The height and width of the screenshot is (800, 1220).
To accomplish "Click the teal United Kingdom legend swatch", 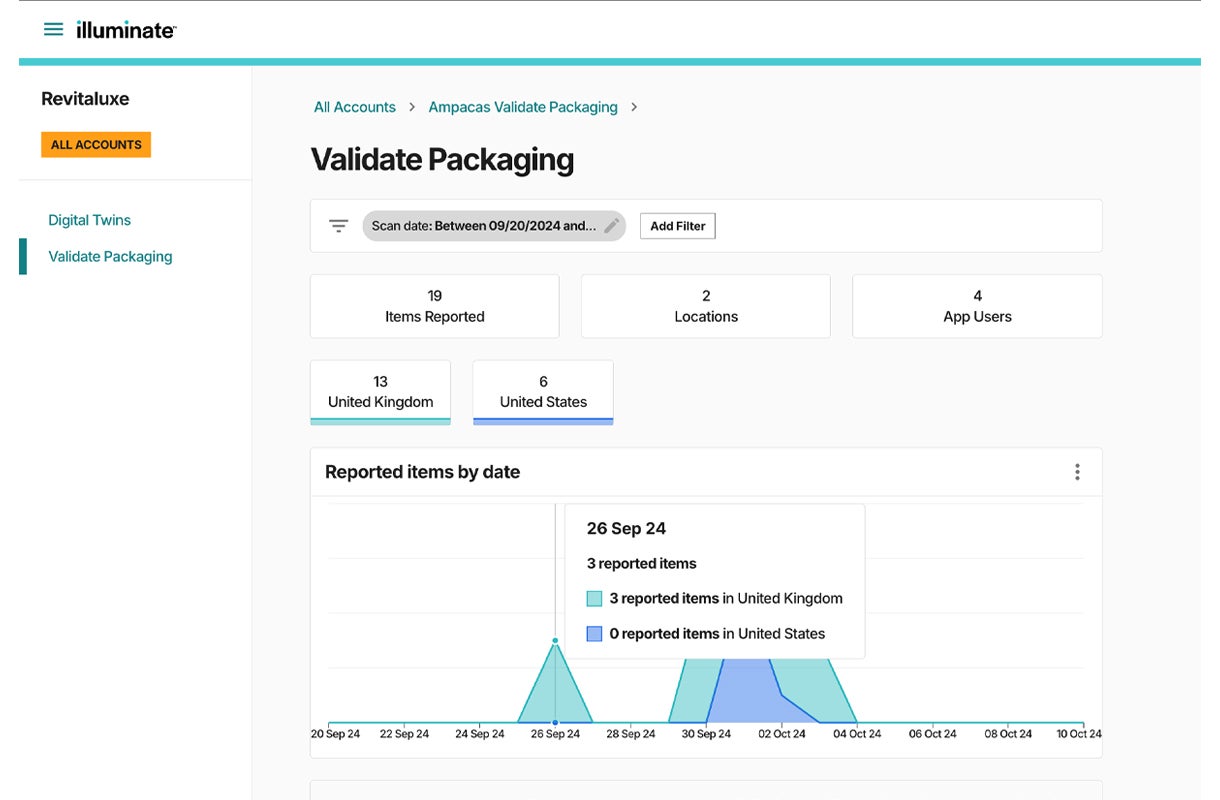I will [593, 598].
